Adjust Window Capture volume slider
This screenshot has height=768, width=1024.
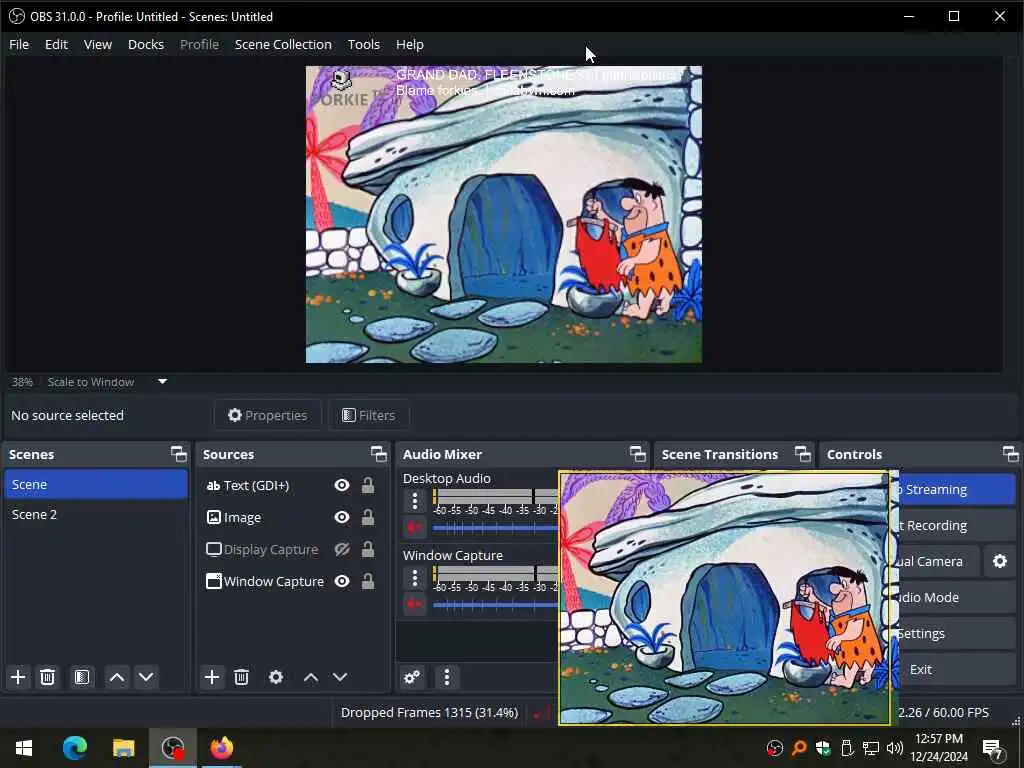point(495,605)
